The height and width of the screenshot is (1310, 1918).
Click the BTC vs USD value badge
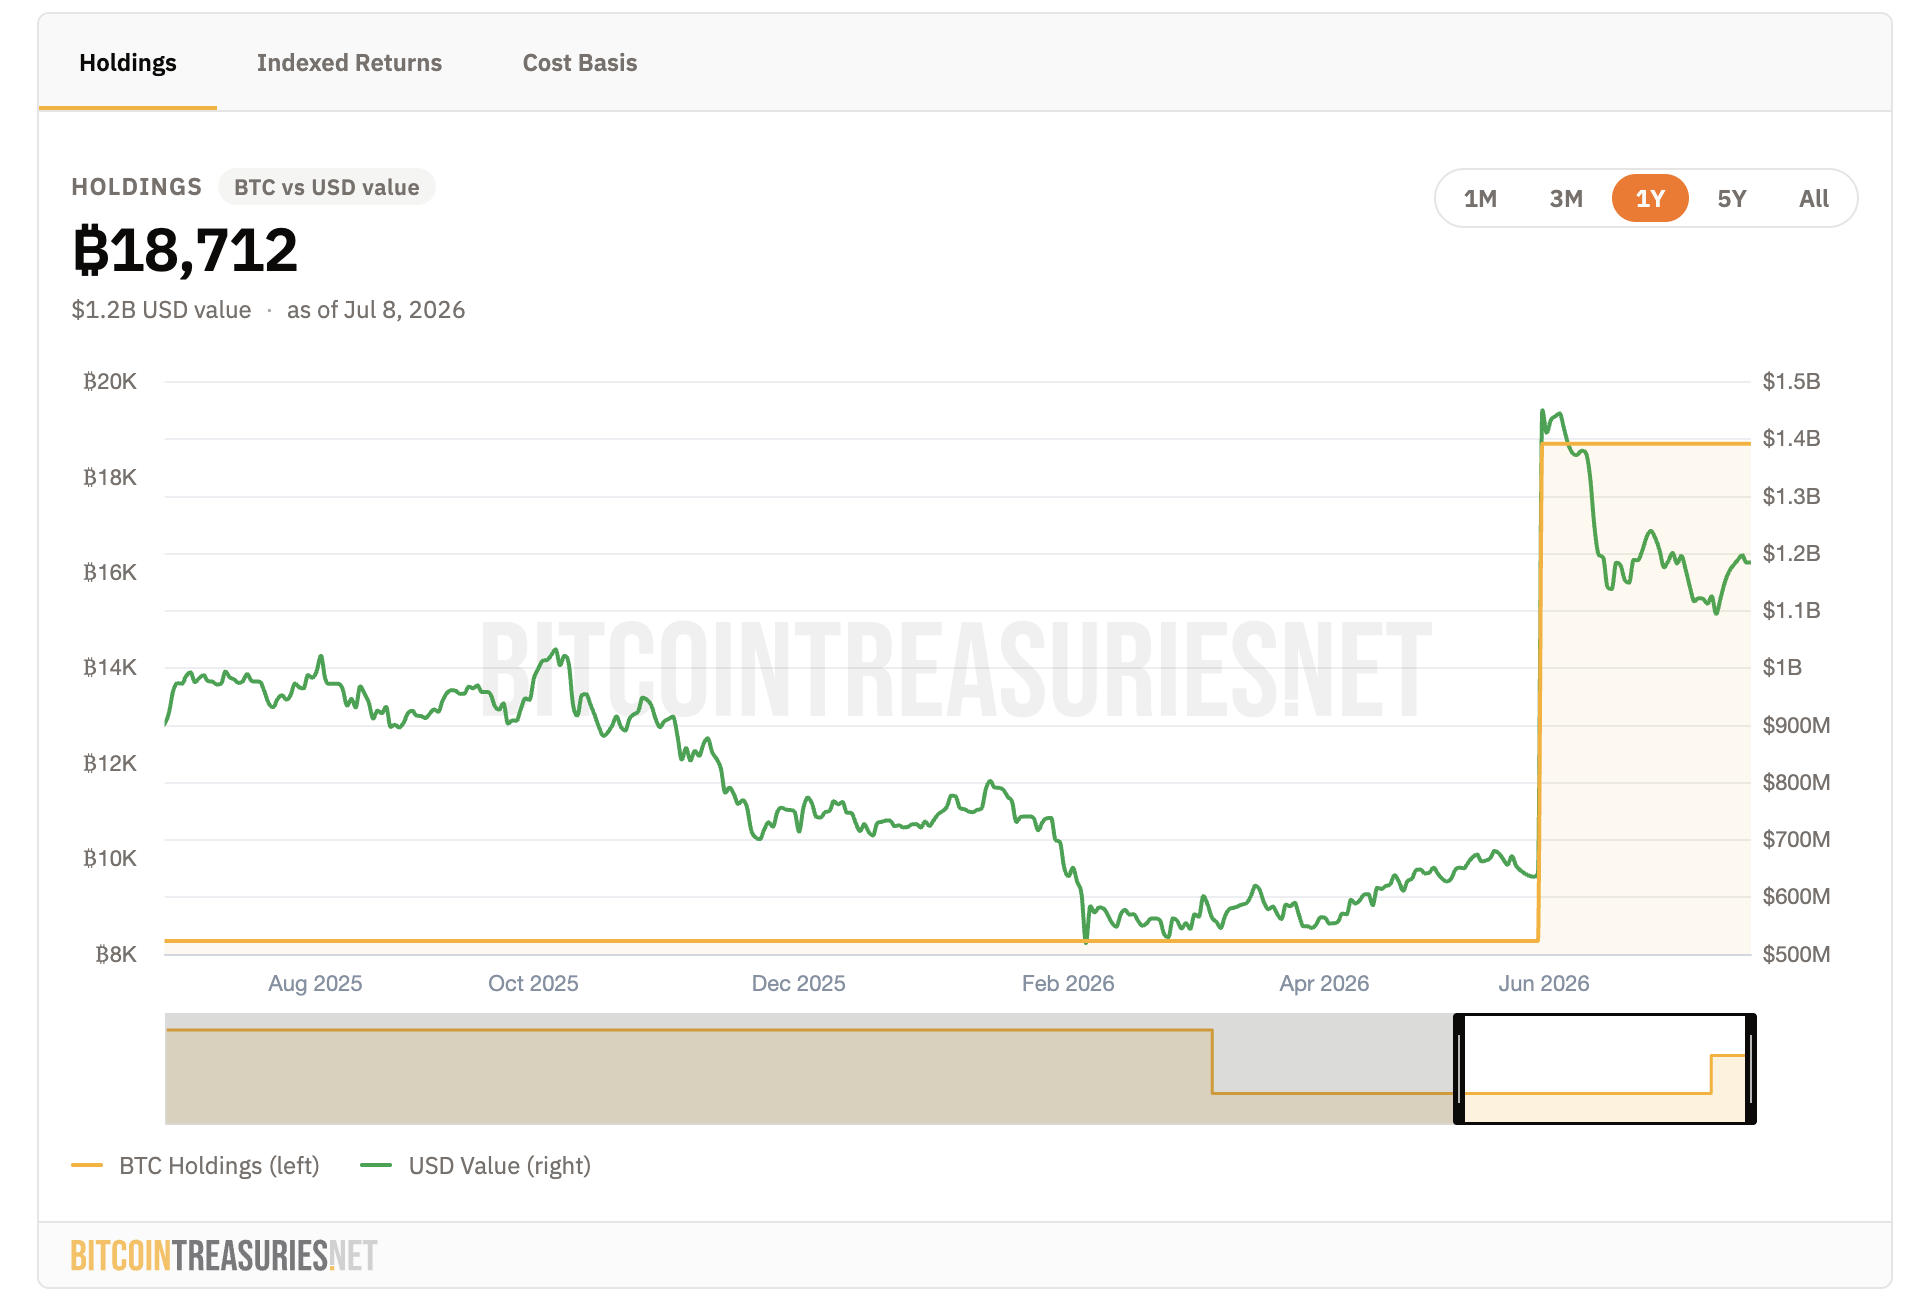pyautogui.click(x=327, y=187)
